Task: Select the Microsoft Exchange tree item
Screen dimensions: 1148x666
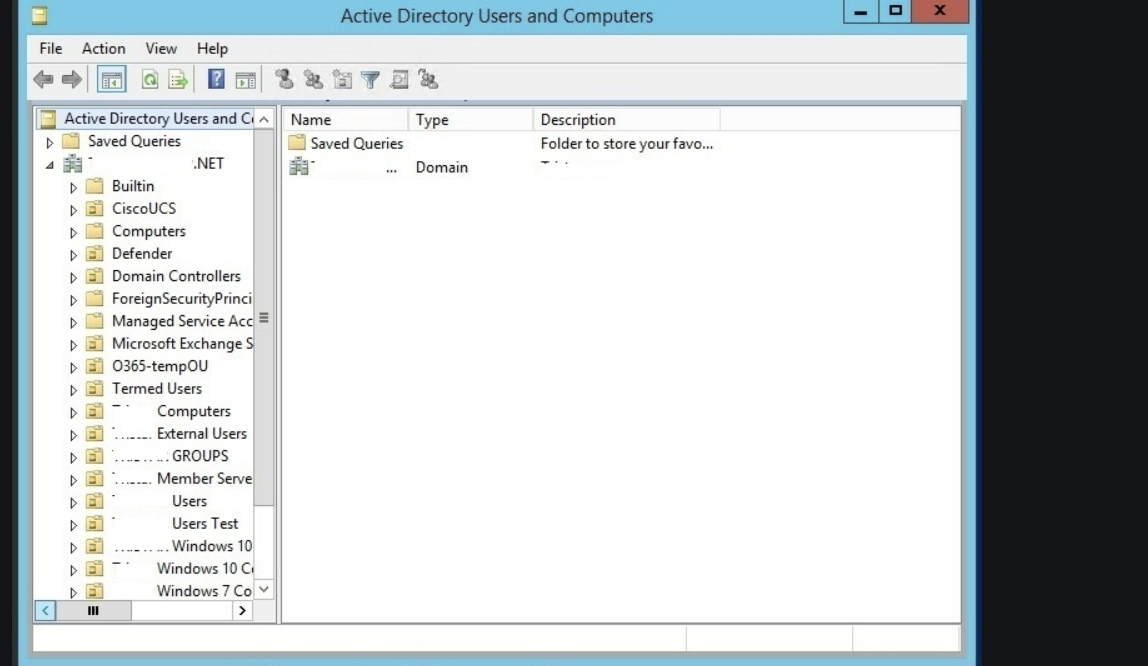Action: (182, 343)
